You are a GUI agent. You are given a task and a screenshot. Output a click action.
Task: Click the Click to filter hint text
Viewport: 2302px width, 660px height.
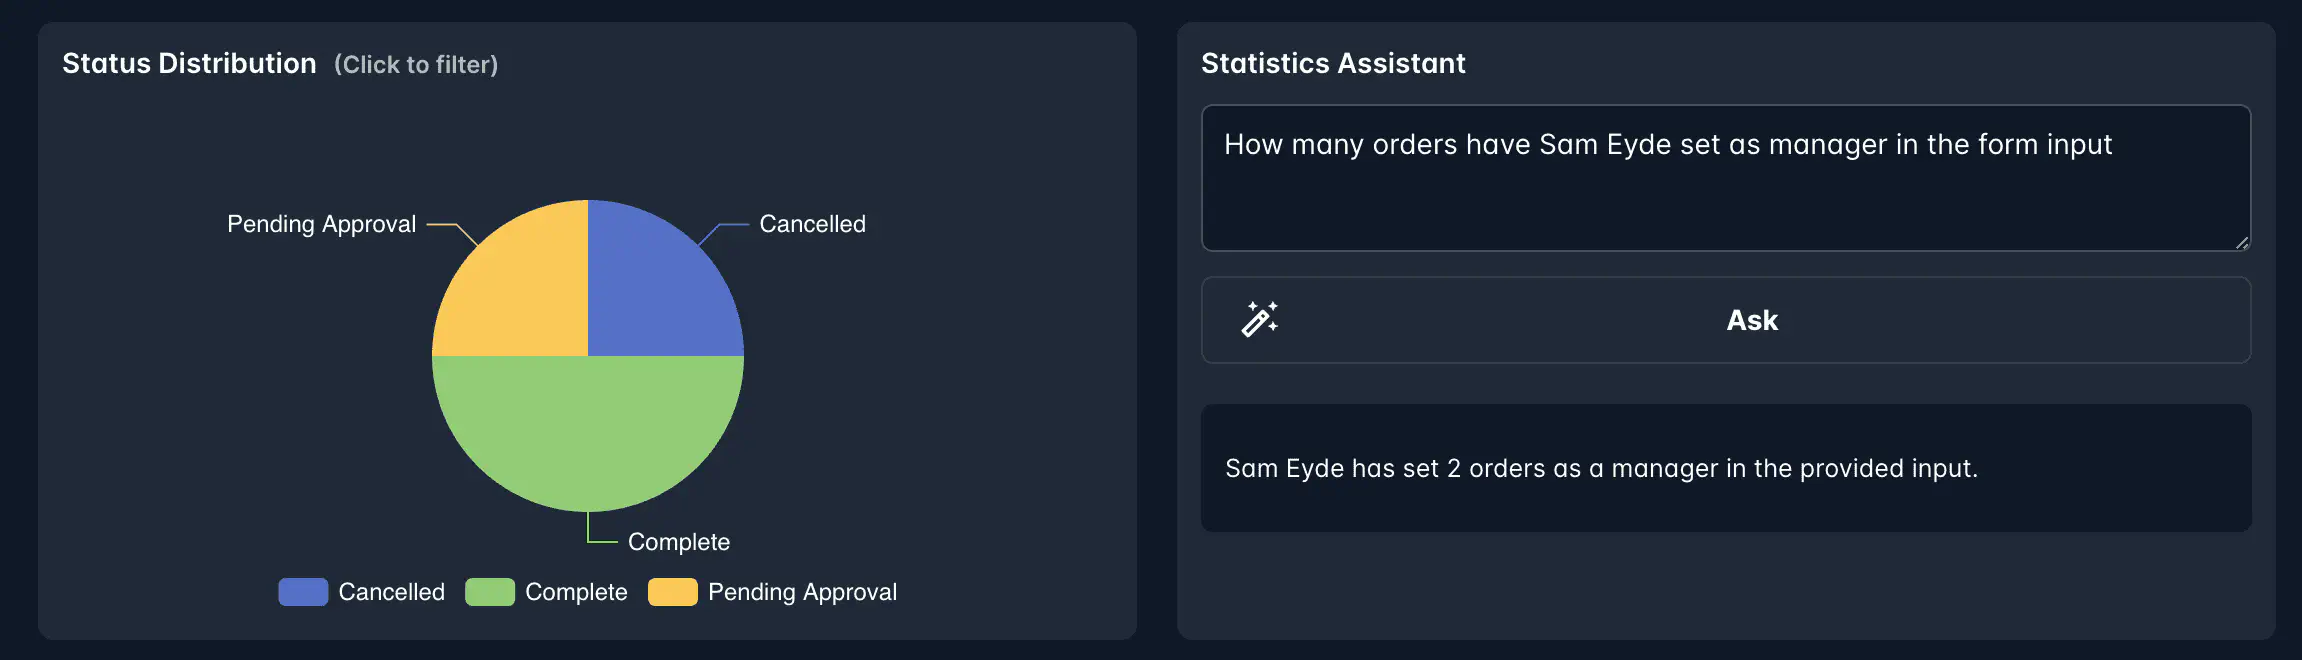coord(418,65)
